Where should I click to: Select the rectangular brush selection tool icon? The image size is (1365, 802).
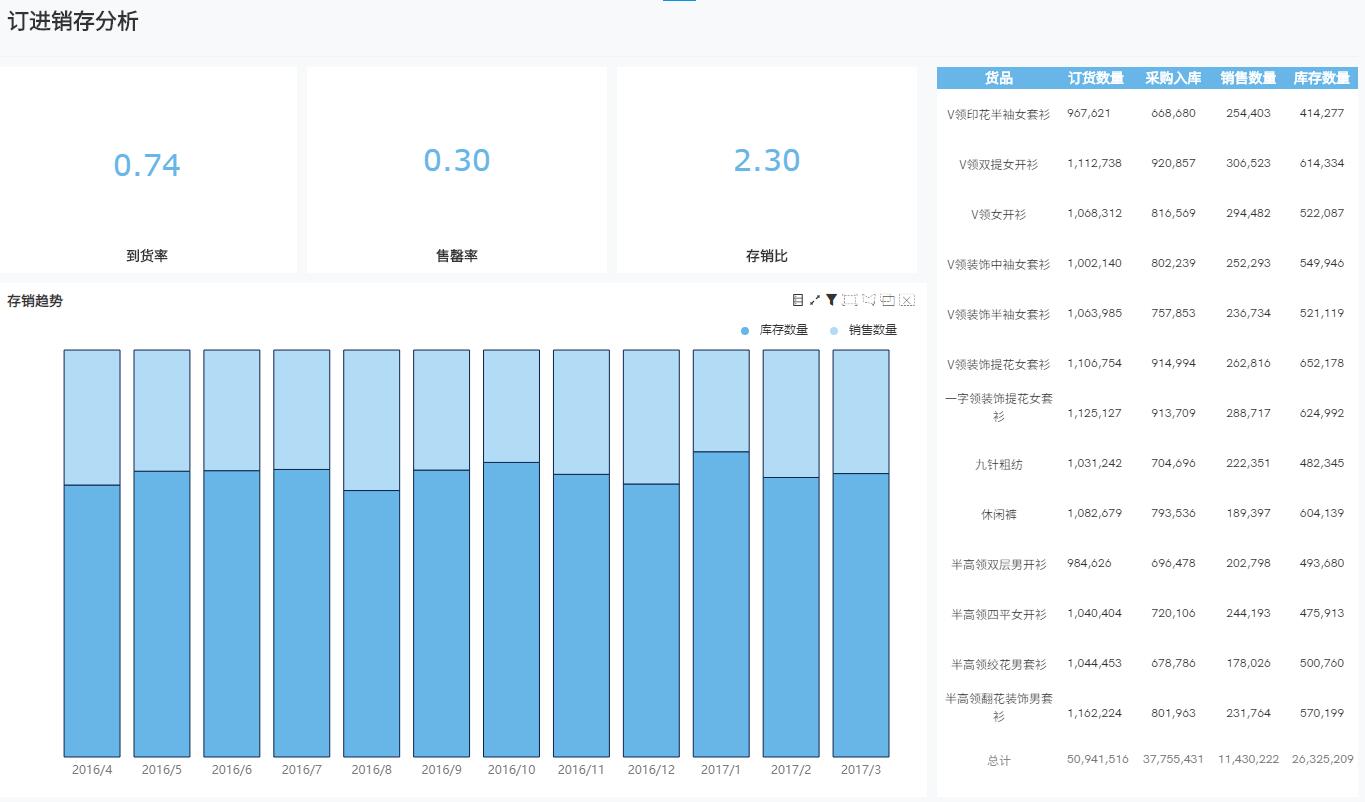pyautogui.click(x=850, y=300)
